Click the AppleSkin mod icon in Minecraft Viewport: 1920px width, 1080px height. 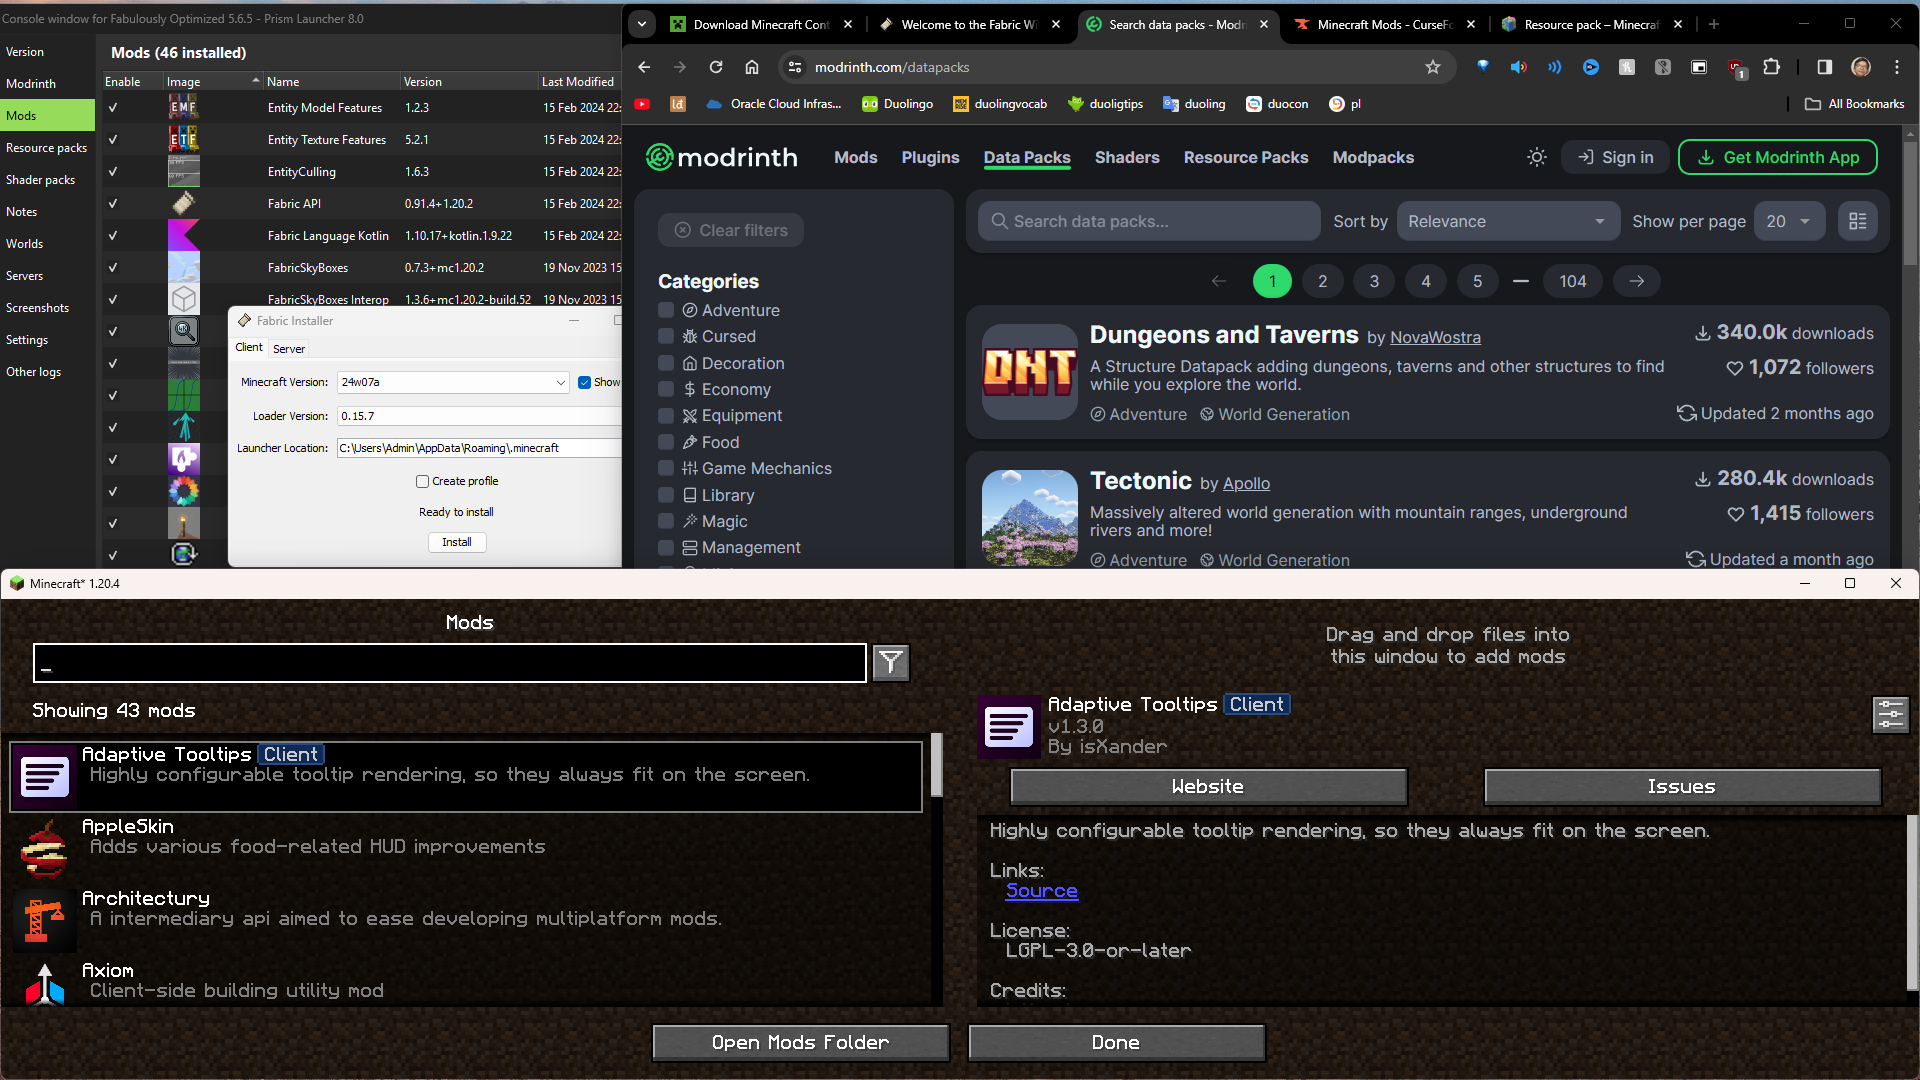[x=44, y=848]
